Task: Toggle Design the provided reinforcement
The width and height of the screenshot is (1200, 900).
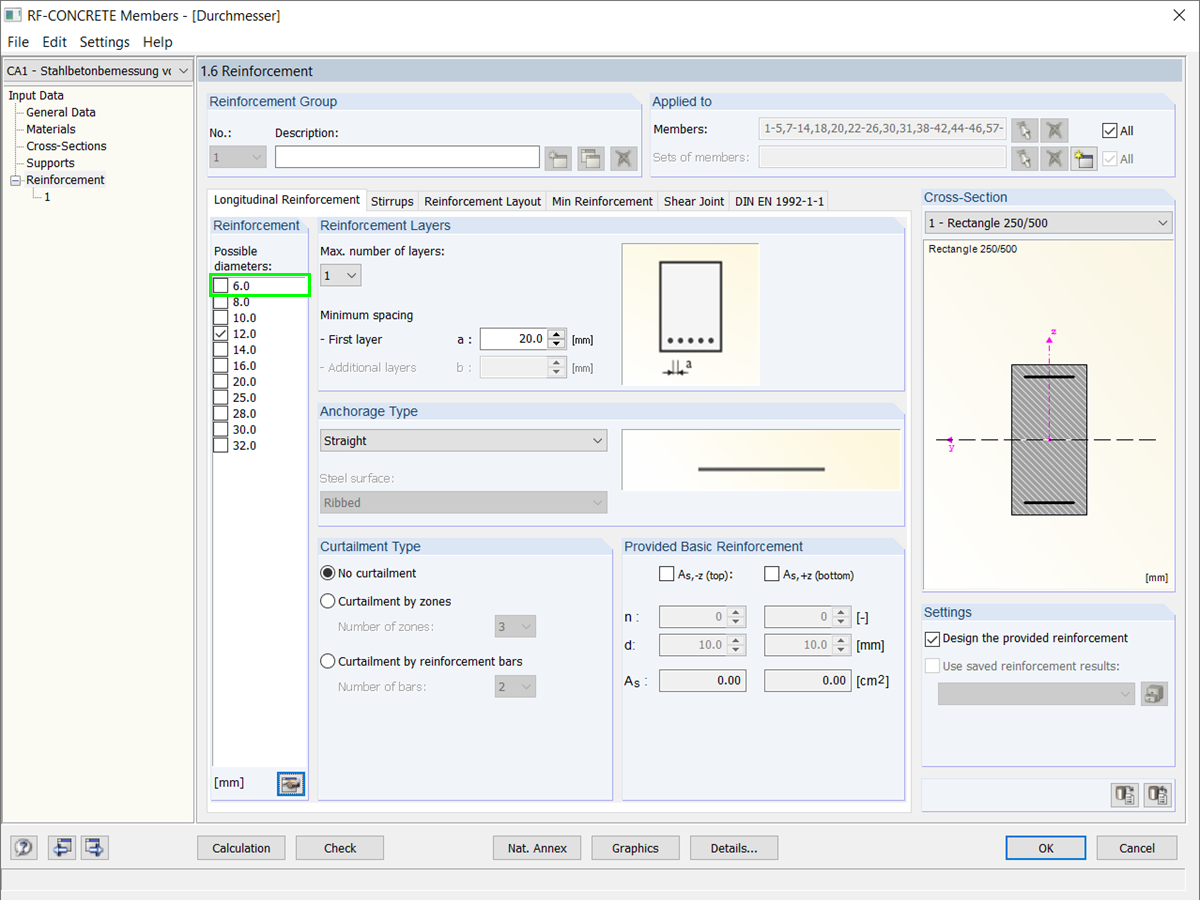Action: (933, 638)
